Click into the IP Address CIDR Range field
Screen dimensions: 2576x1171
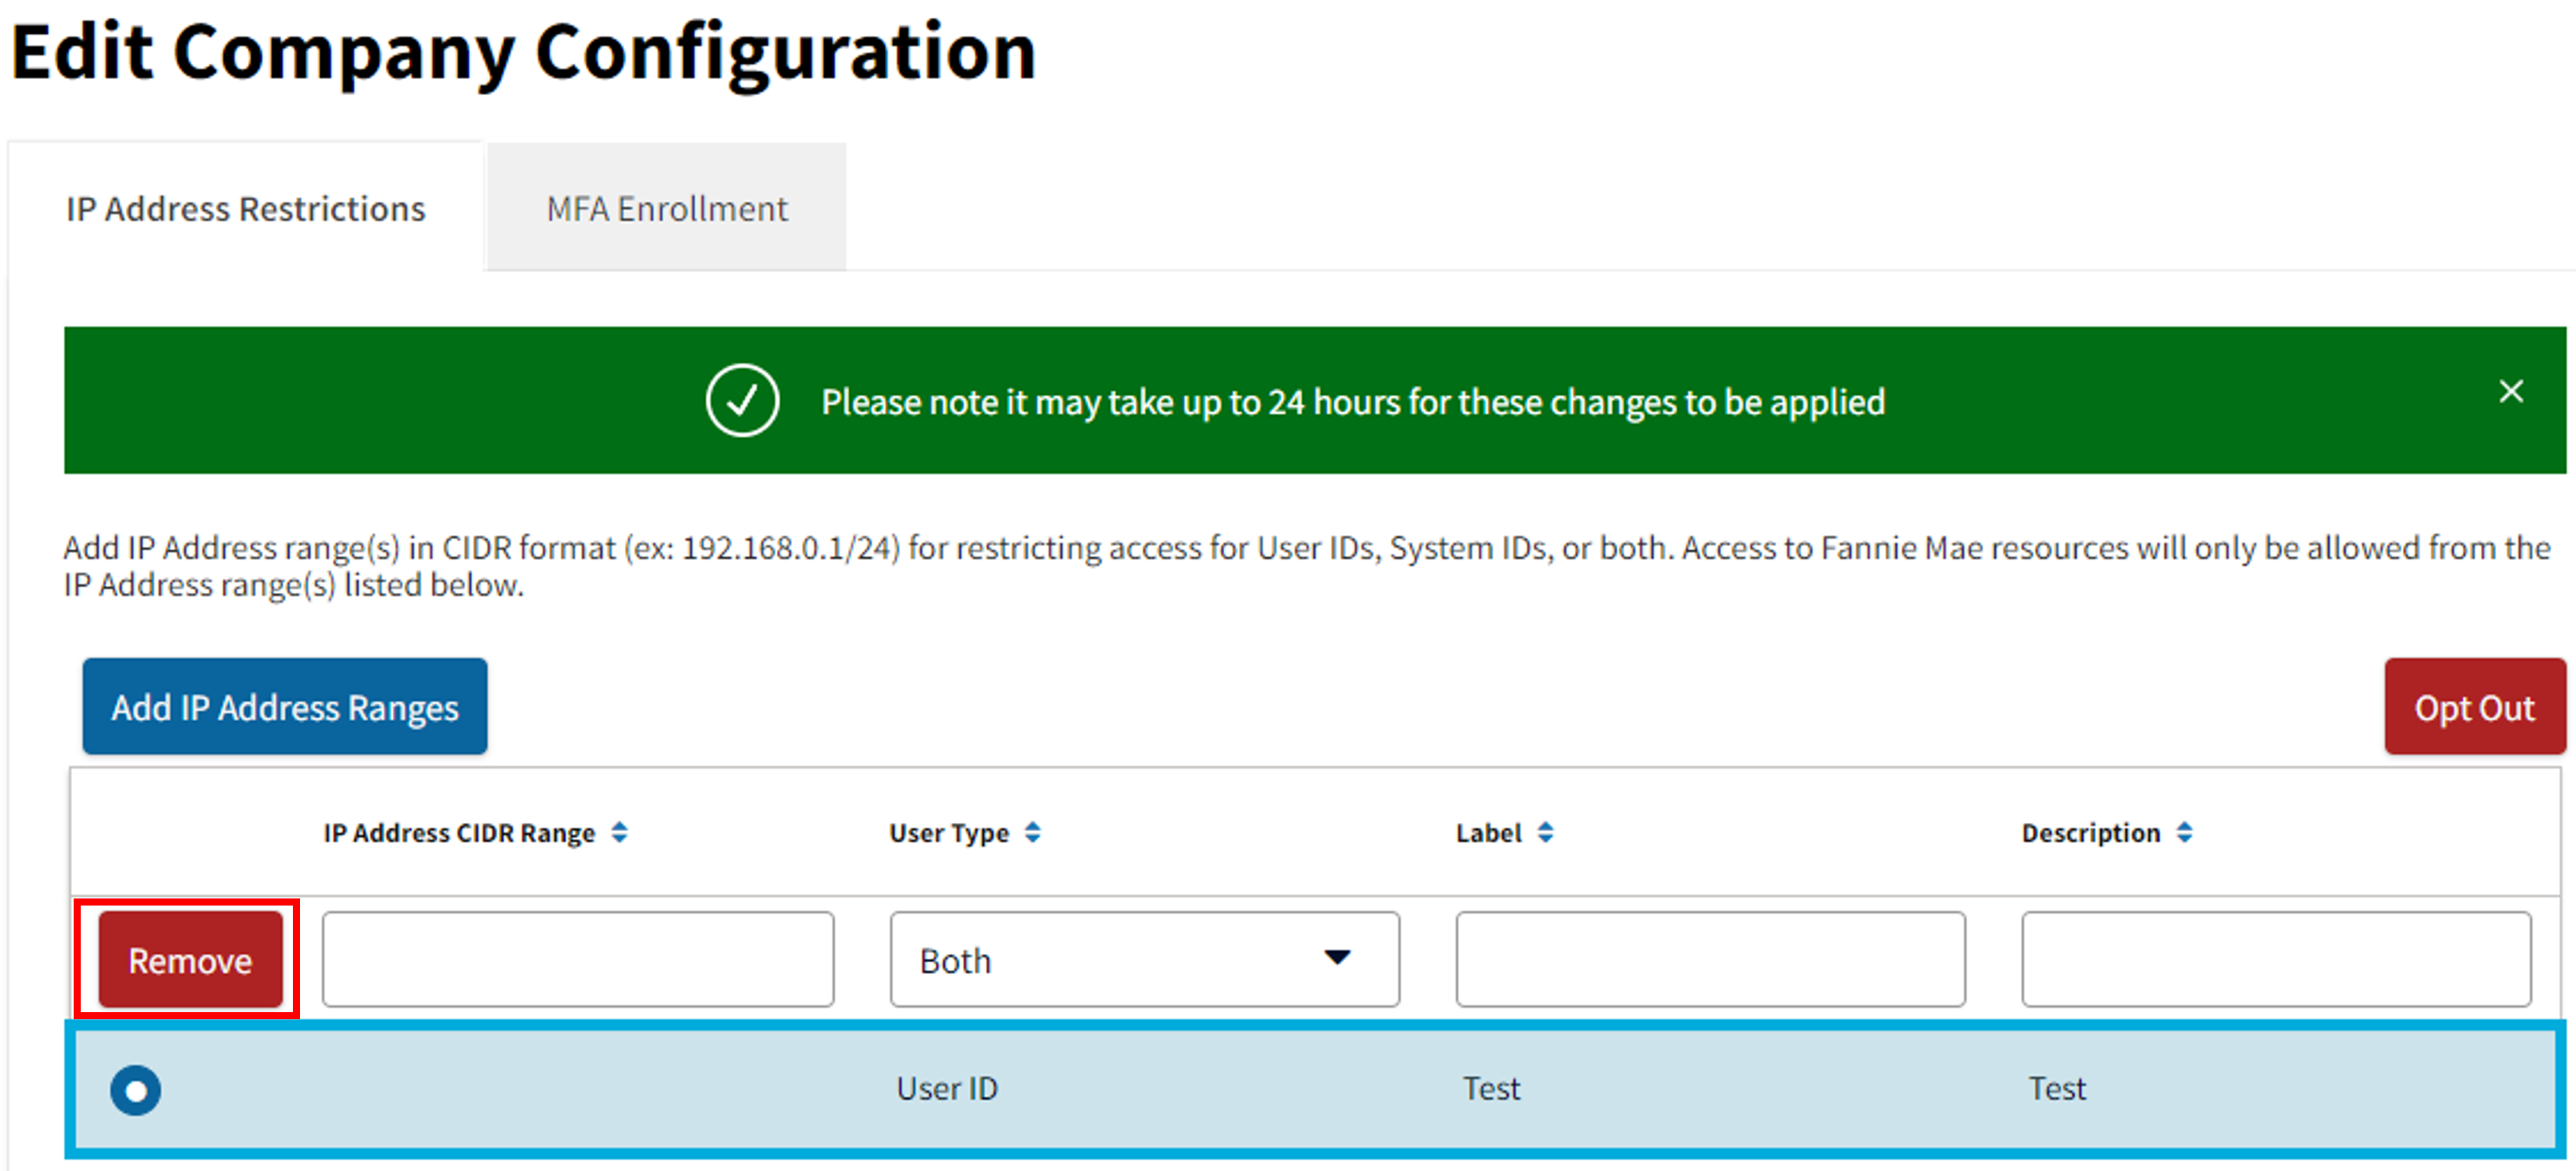coord(578,959)
